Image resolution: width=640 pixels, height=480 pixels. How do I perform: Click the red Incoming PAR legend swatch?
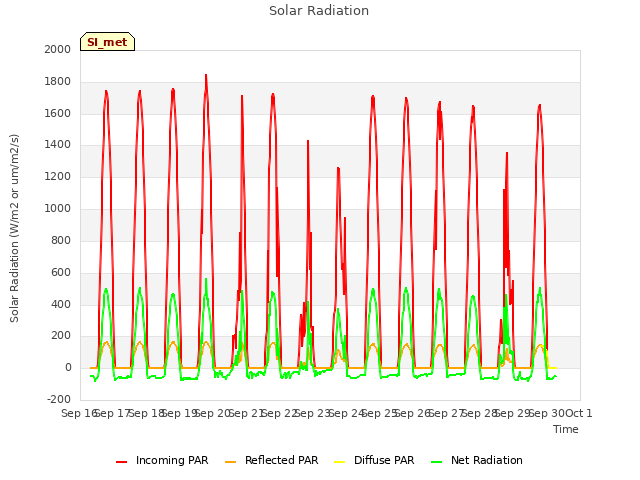121,462
